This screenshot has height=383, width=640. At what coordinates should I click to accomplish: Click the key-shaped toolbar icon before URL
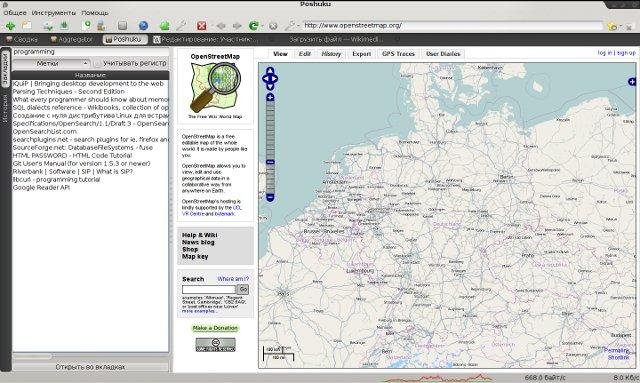290,26
